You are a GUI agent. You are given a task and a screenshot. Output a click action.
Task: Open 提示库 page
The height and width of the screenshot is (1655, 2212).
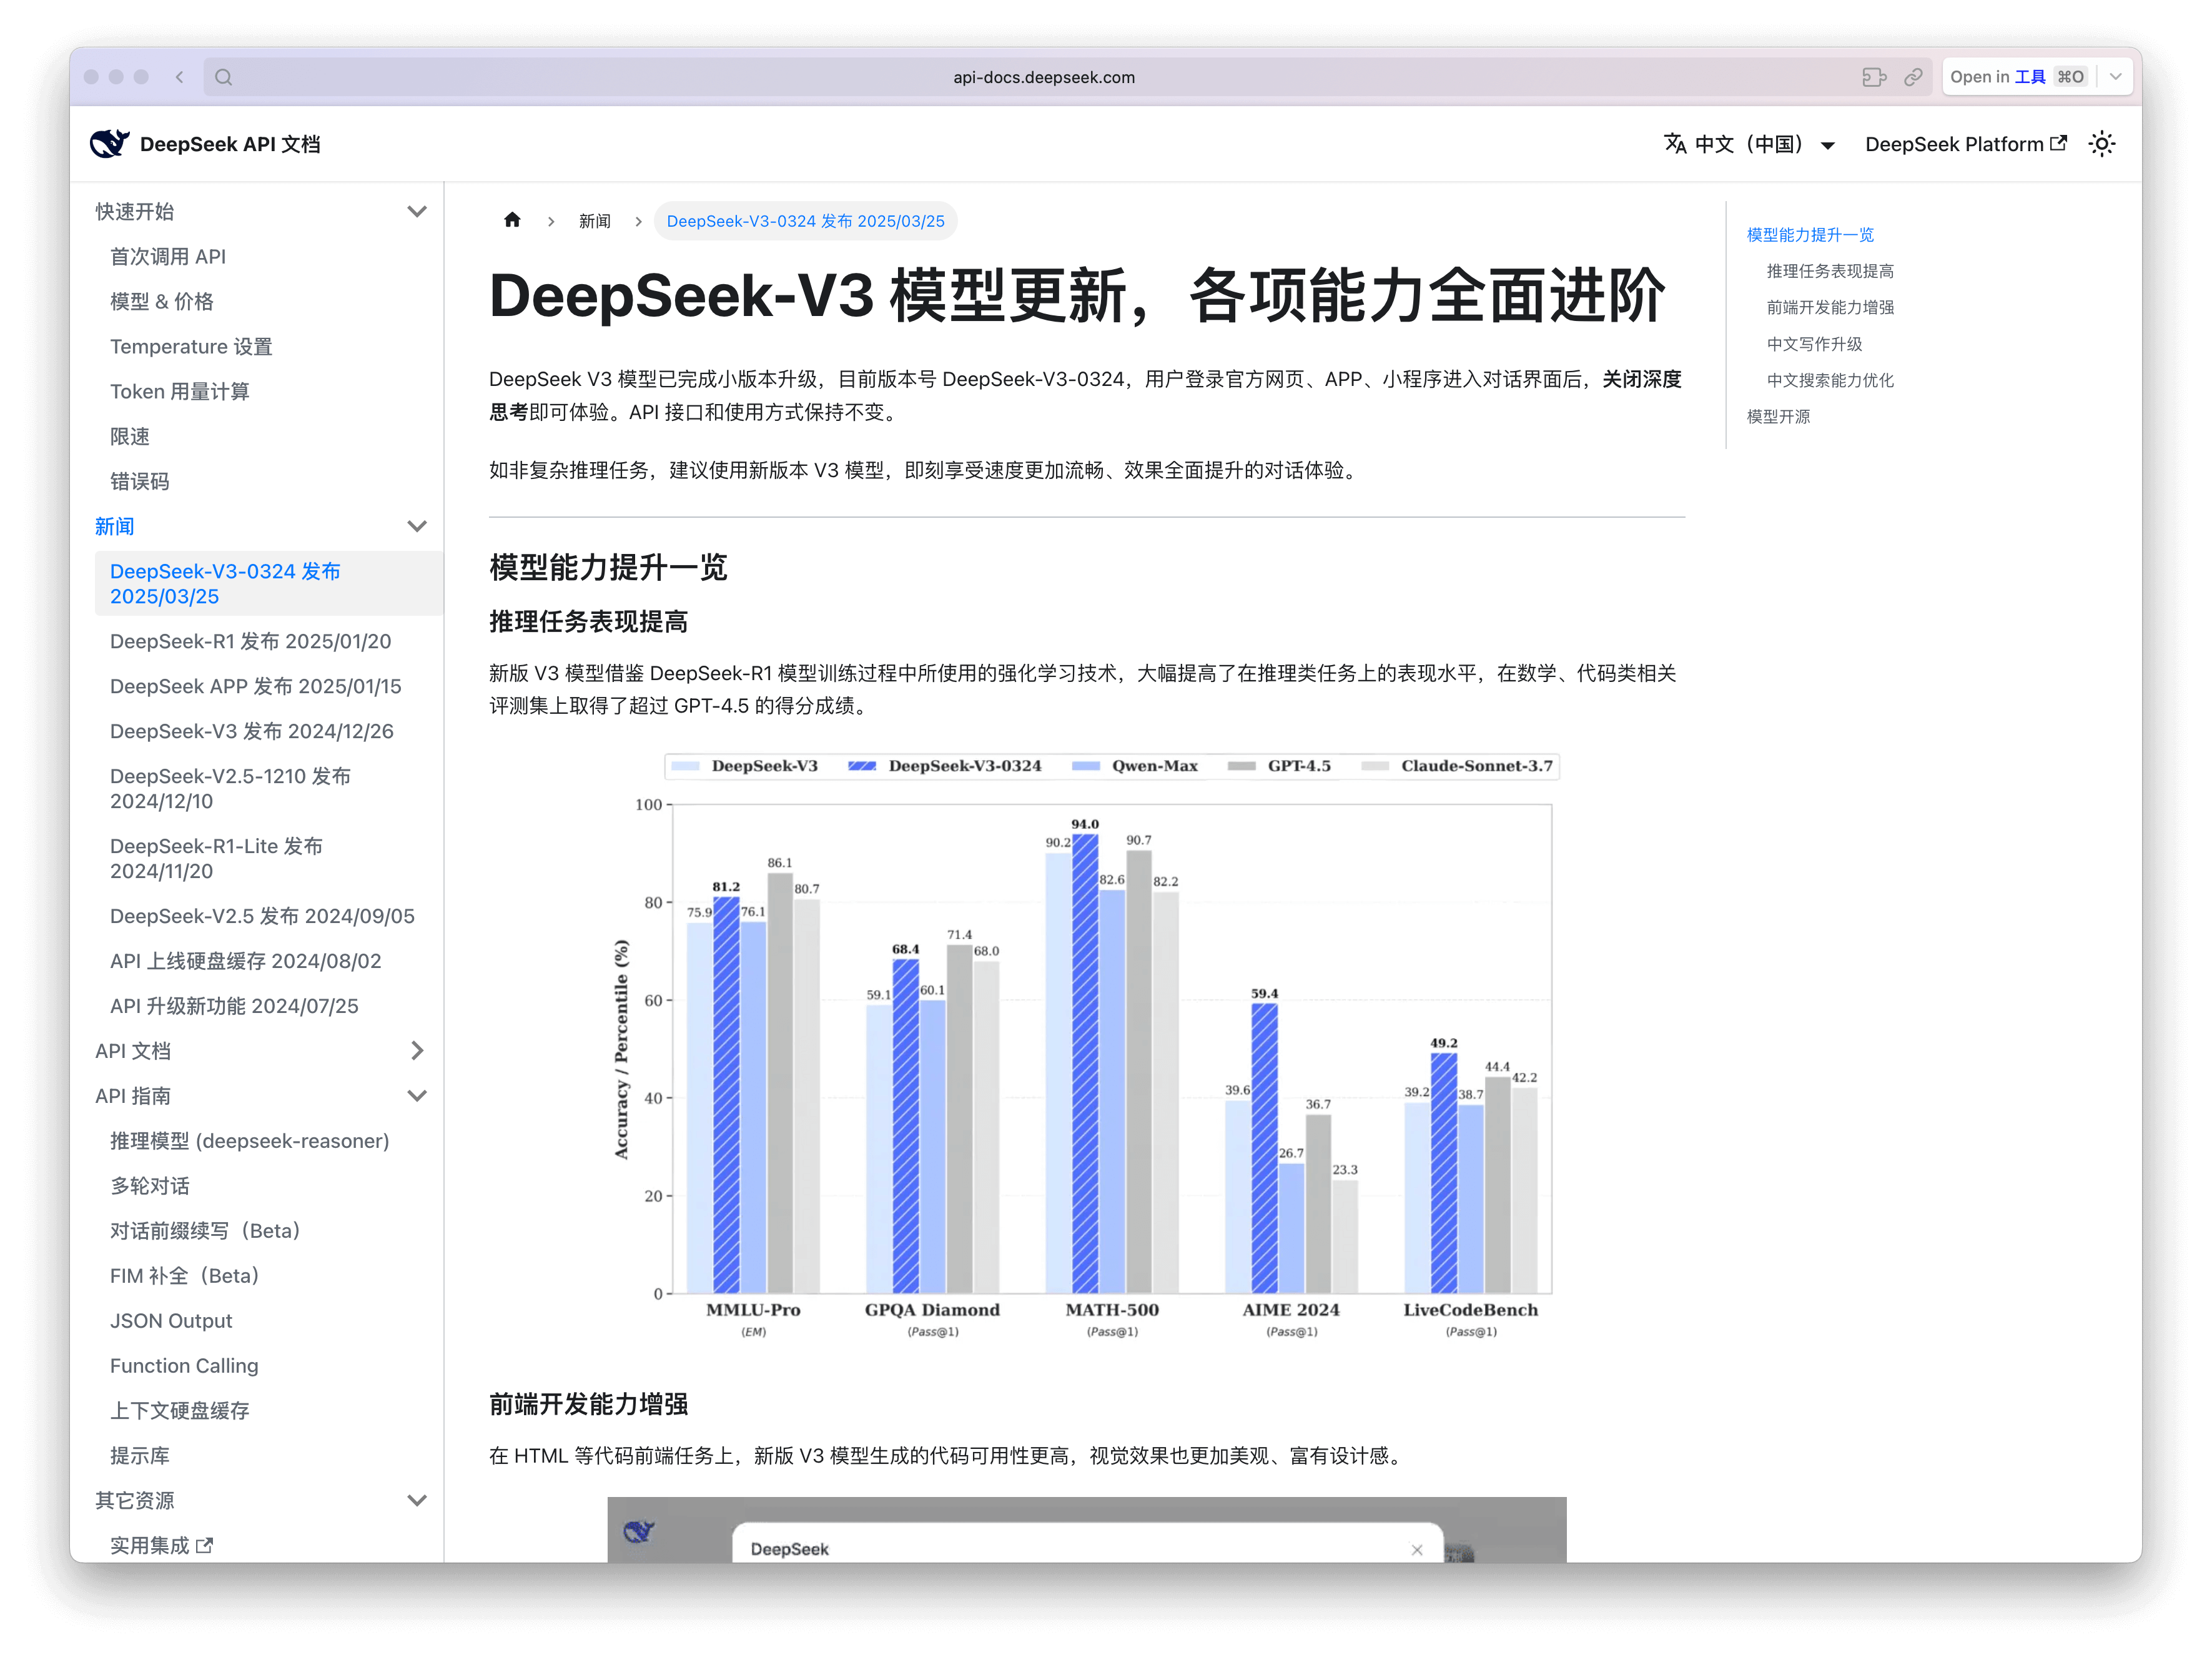click(x=139, y=1456)
